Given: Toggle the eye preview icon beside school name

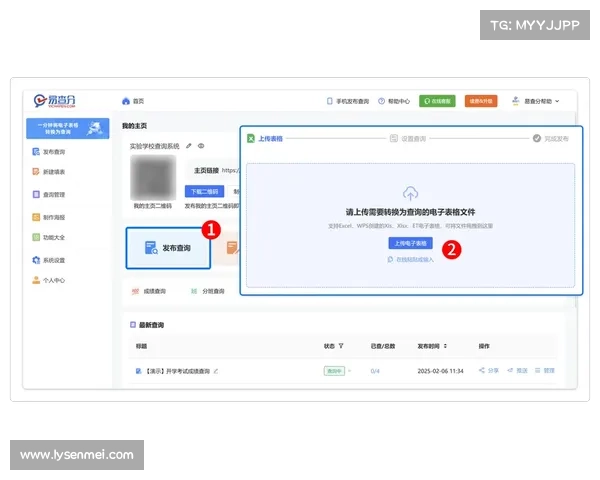Looking at the screenshot, I should pyautogui.click(x=201, y=146).
